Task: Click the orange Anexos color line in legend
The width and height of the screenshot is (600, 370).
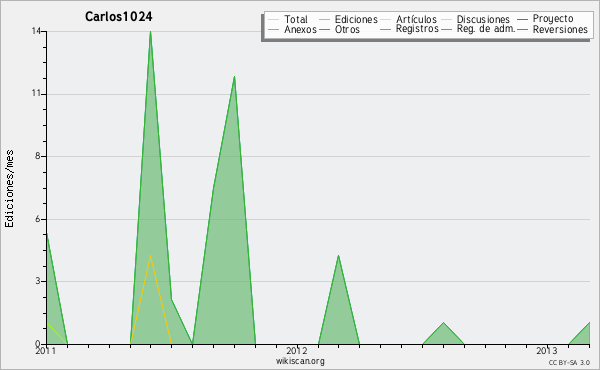Action: (x=274, y=29)
